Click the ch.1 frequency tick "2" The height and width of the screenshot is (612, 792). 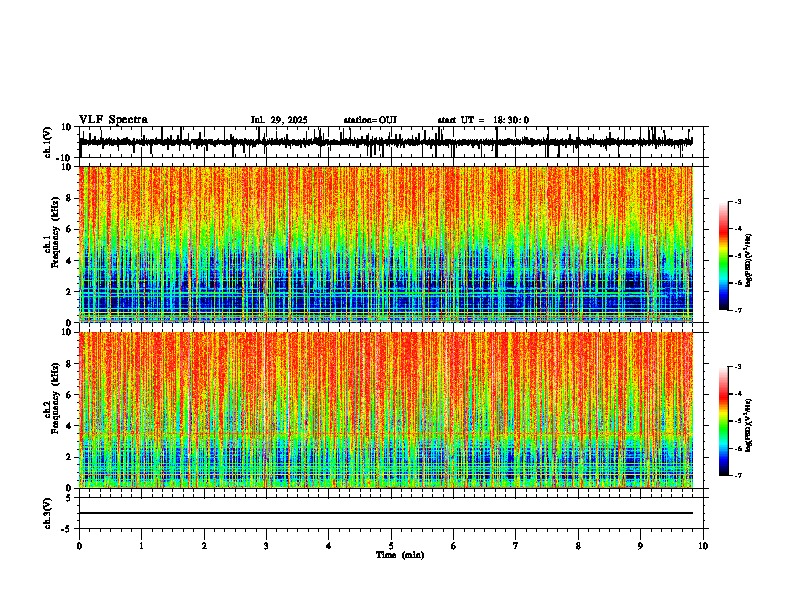click(x=70, y=292)
